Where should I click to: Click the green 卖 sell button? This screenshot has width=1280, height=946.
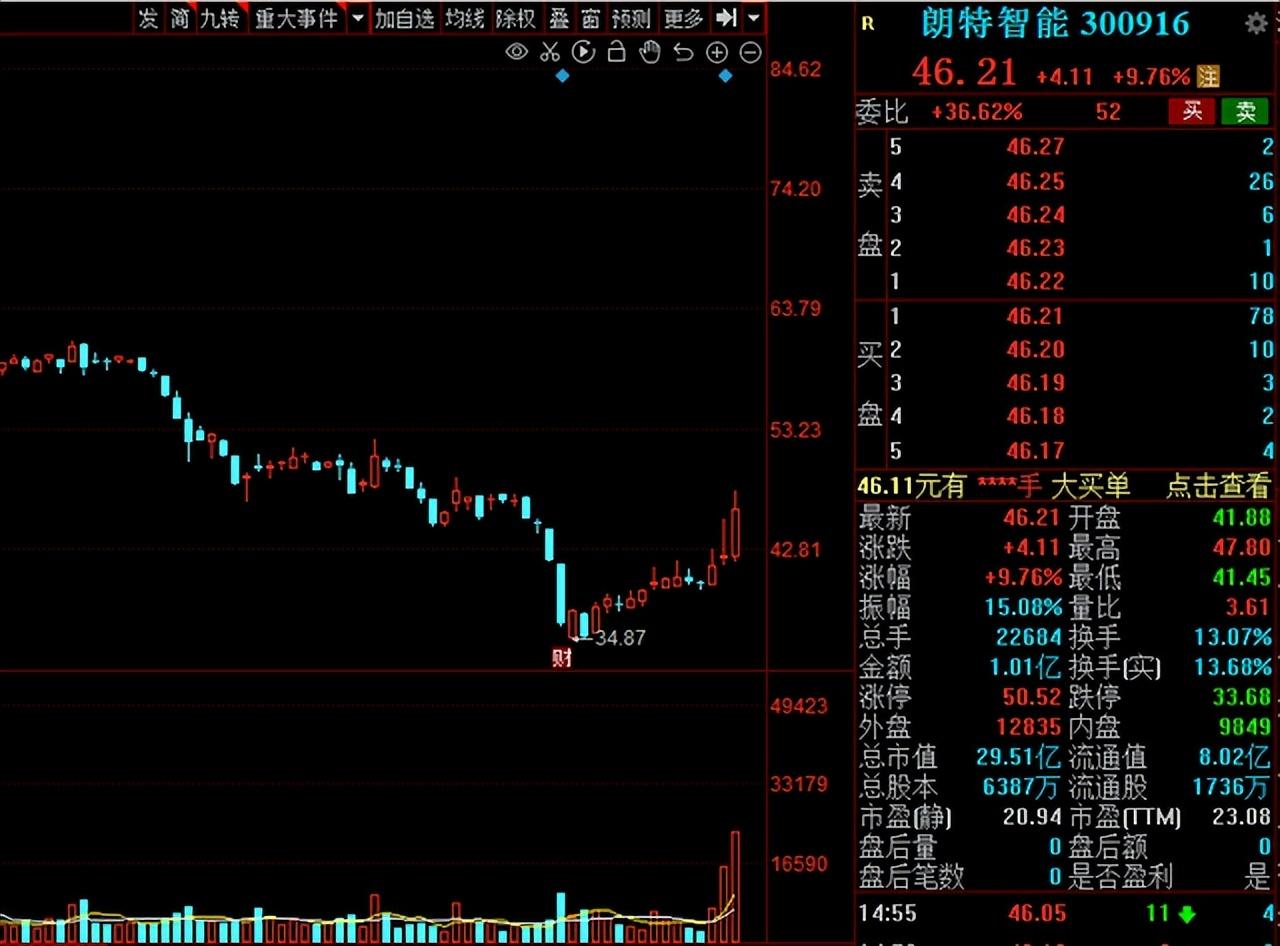pyautogui.click(x=1245, y=112)
